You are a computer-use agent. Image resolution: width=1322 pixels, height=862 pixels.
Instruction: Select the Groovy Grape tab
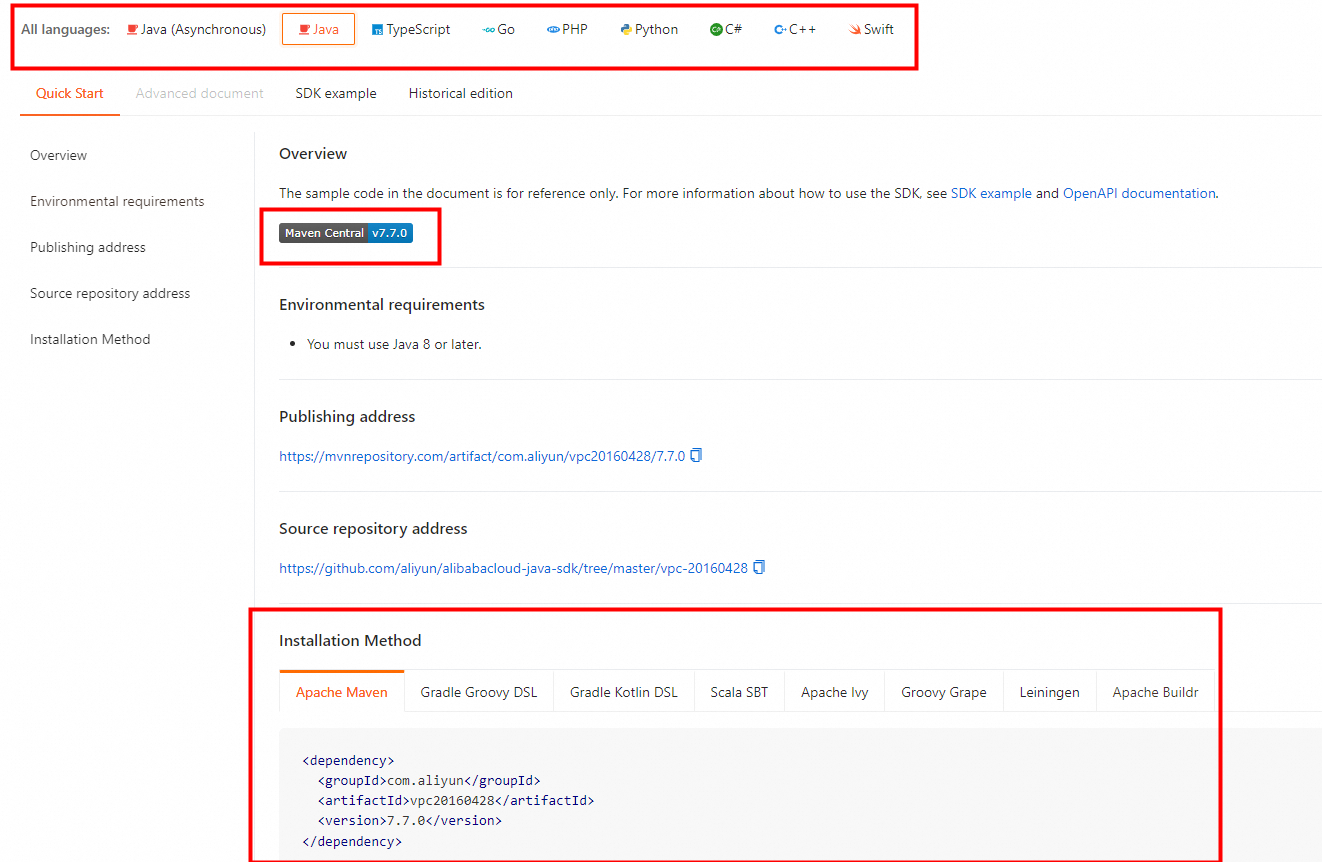point(944,692)
